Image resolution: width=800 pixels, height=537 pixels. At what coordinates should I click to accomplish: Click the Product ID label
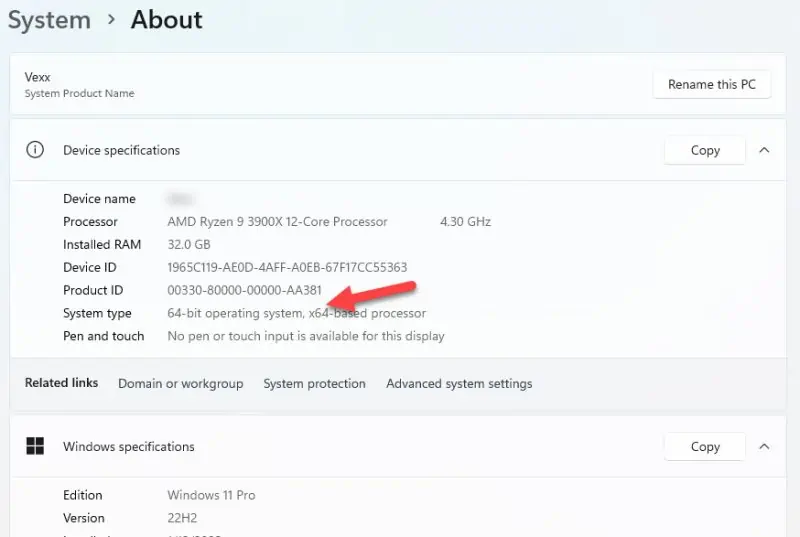pyautogui.click(x=93, y=290)
